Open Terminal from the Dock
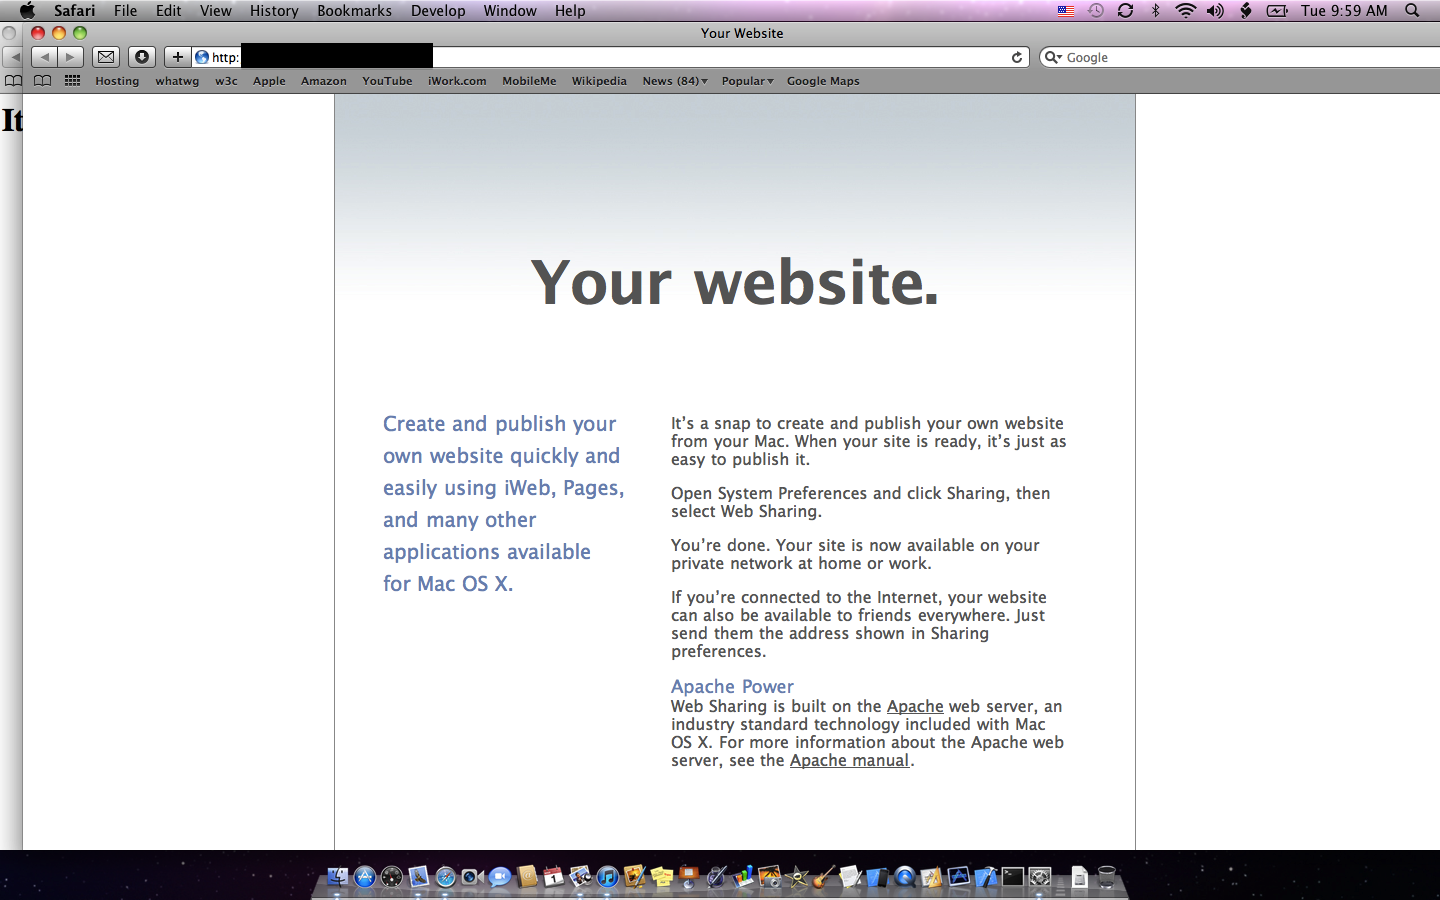 [1013, 877]
